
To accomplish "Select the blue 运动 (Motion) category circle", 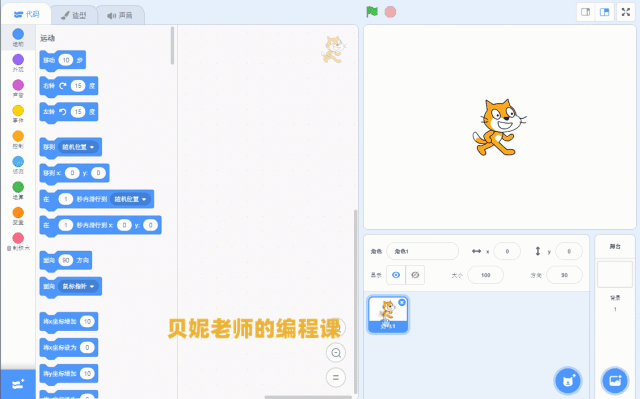I will pos(18,34).
